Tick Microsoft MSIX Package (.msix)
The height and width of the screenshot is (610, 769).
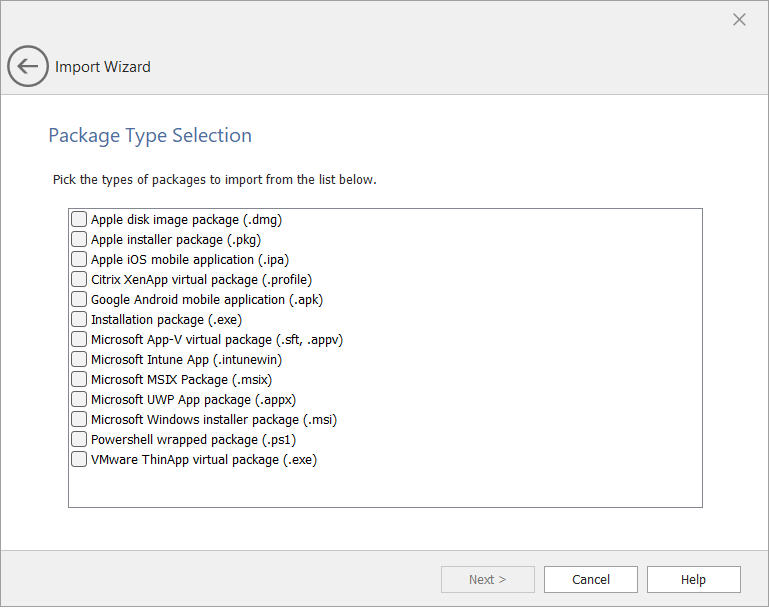tap(79, 379)
